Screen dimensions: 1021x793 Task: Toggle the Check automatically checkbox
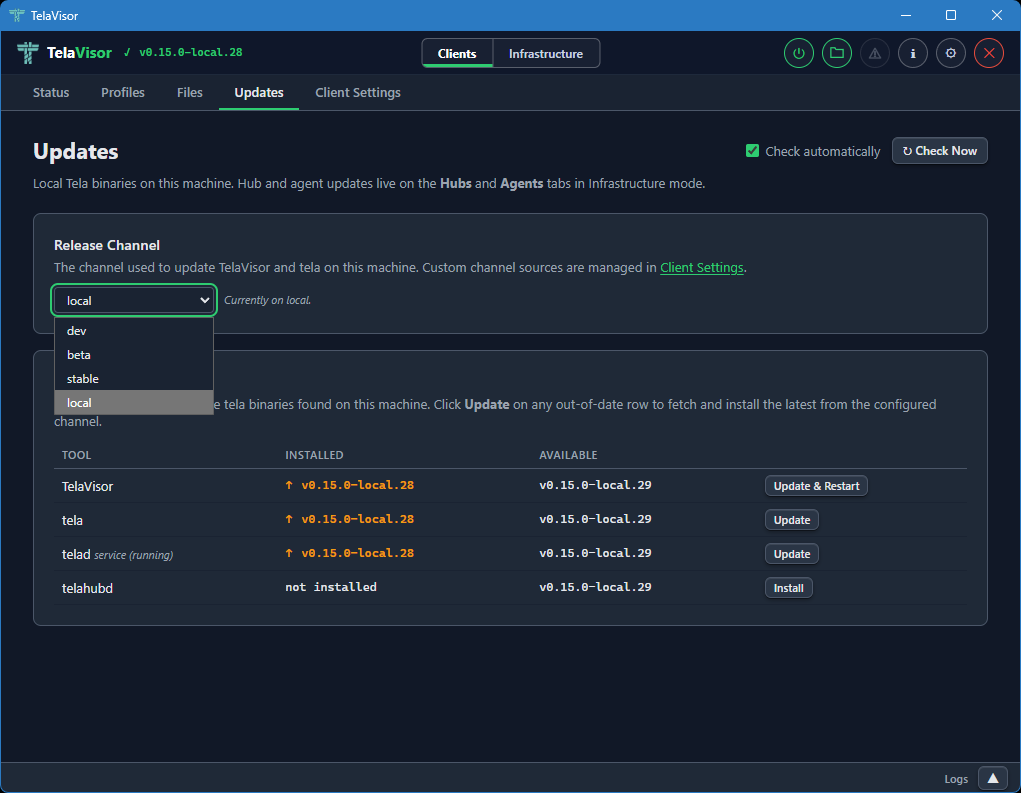coord(752,151)
